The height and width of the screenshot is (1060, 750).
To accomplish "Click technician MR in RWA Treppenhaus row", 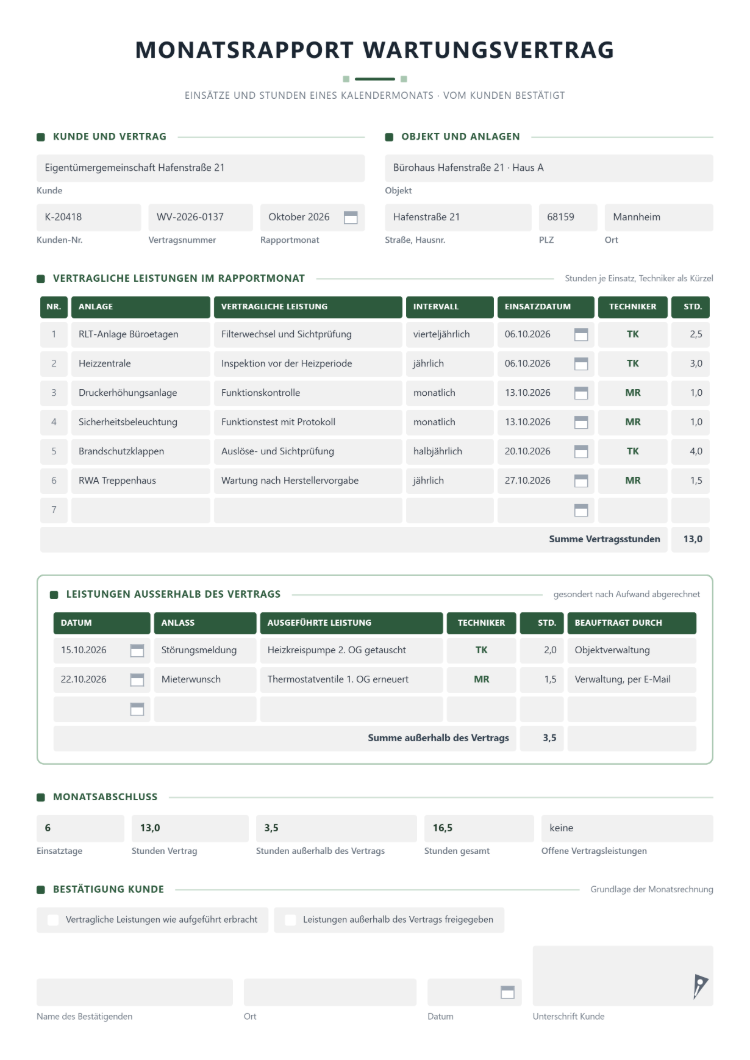I will pyautogui.click(x=633, y=481).
